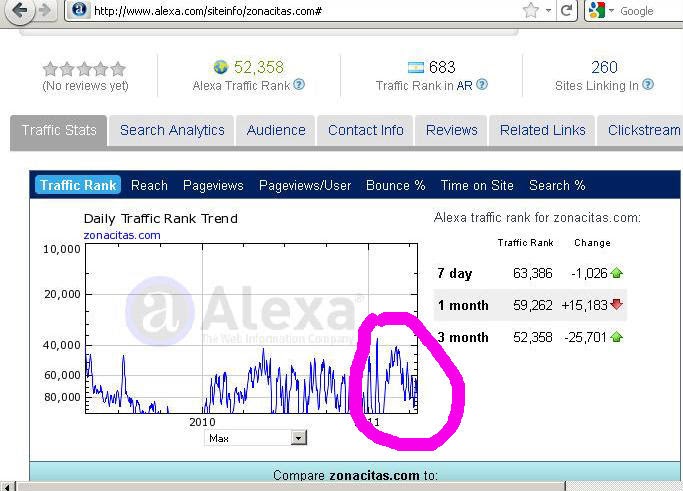
Task: Click the Traffic Rank column header
Action: 525,243
